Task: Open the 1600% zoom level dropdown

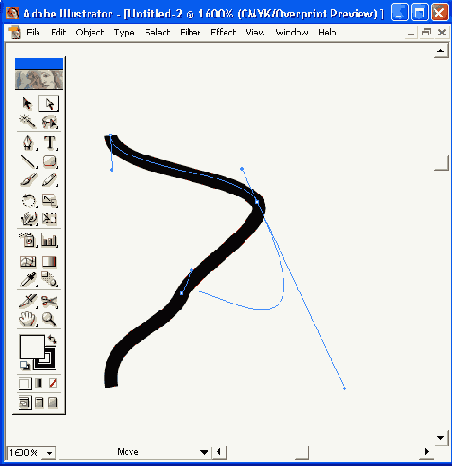Action: coord(49,453)
